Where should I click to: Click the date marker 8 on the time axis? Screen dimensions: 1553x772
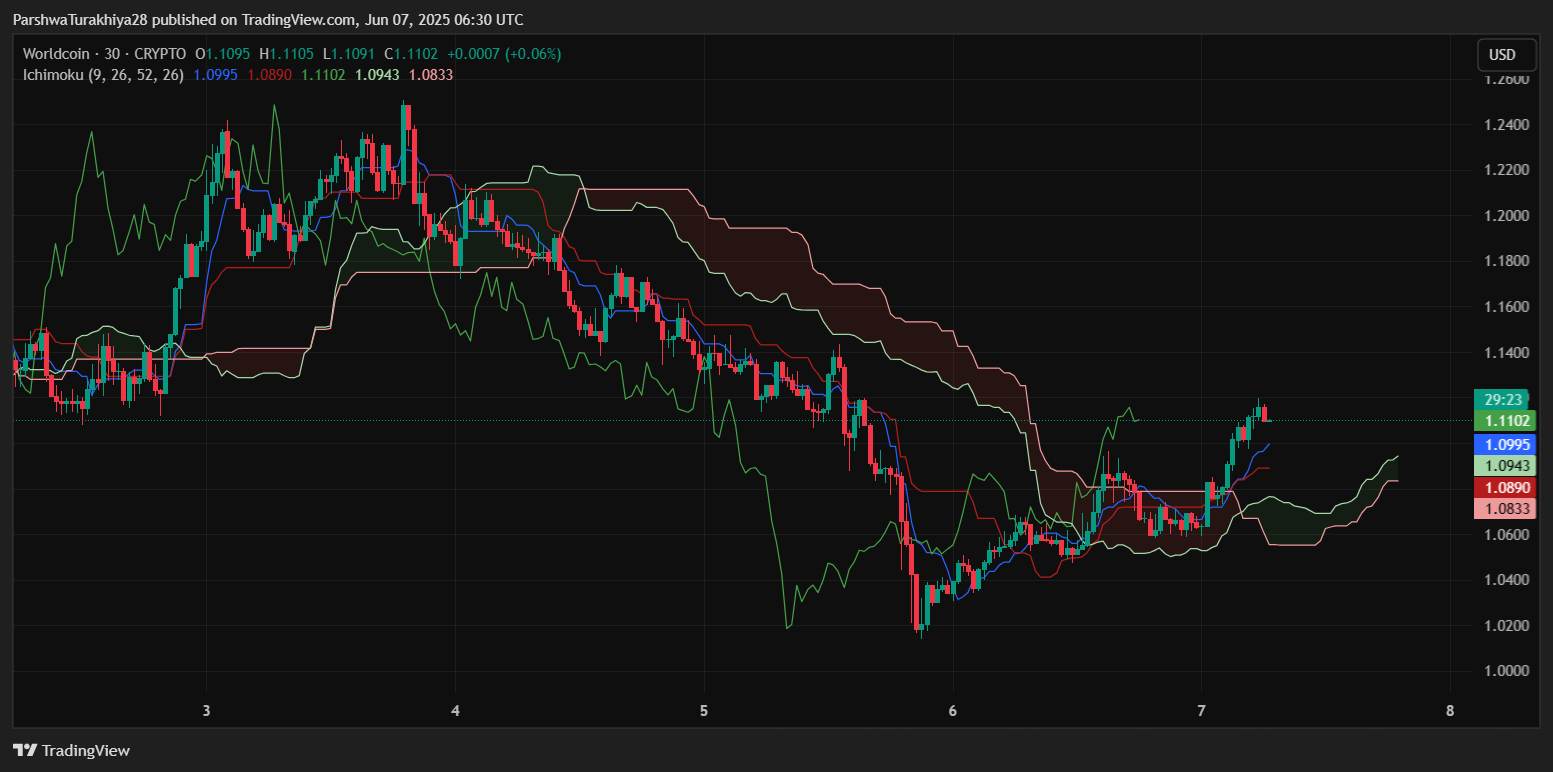[1450, 711]
